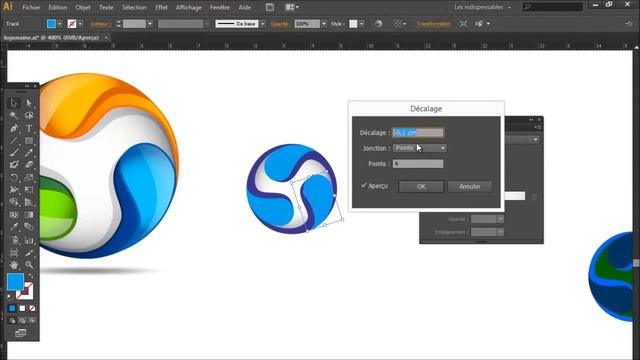Select the Width tool
This screenshot has height=360, width=640.
(x=14, y=190)
